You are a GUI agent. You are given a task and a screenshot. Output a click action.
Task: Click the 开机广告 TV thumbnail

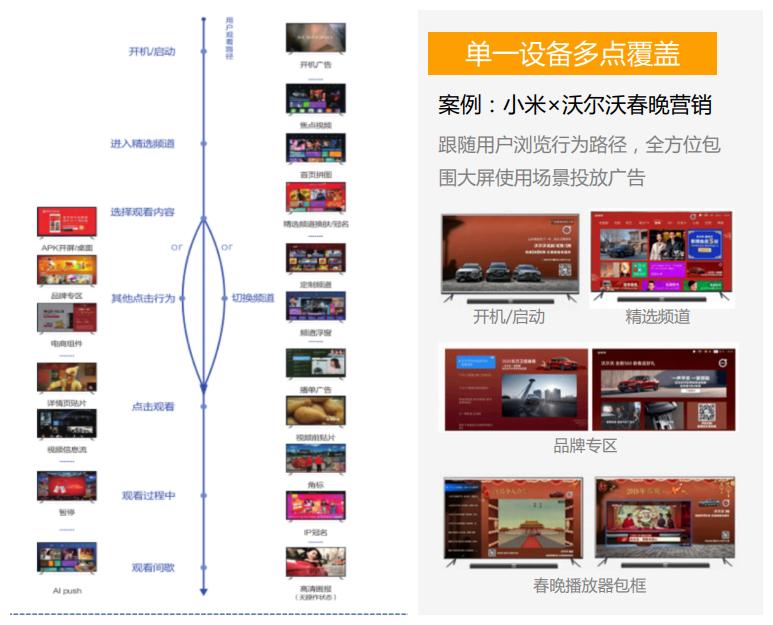(316, 37)
